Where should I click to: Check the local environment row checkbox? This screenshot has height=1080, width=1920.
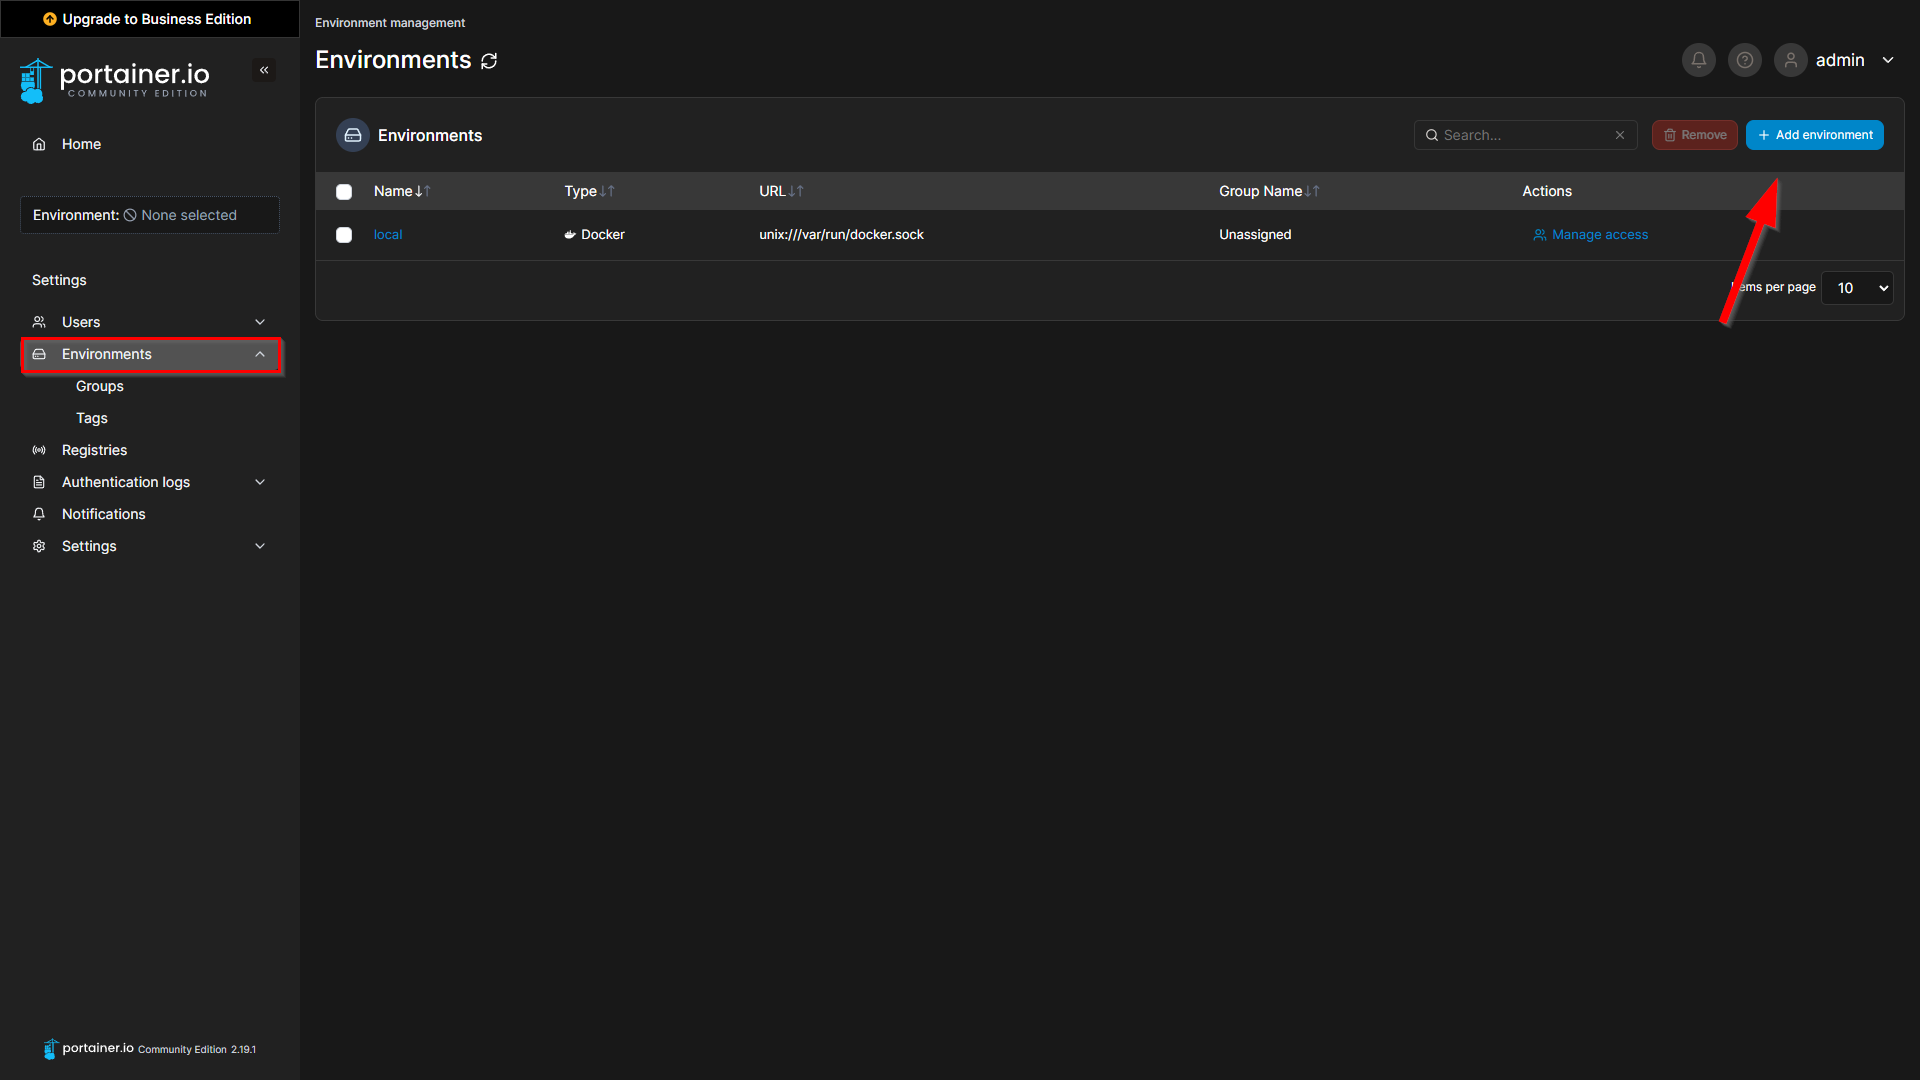pyautogui.click(x=344, y=235)
